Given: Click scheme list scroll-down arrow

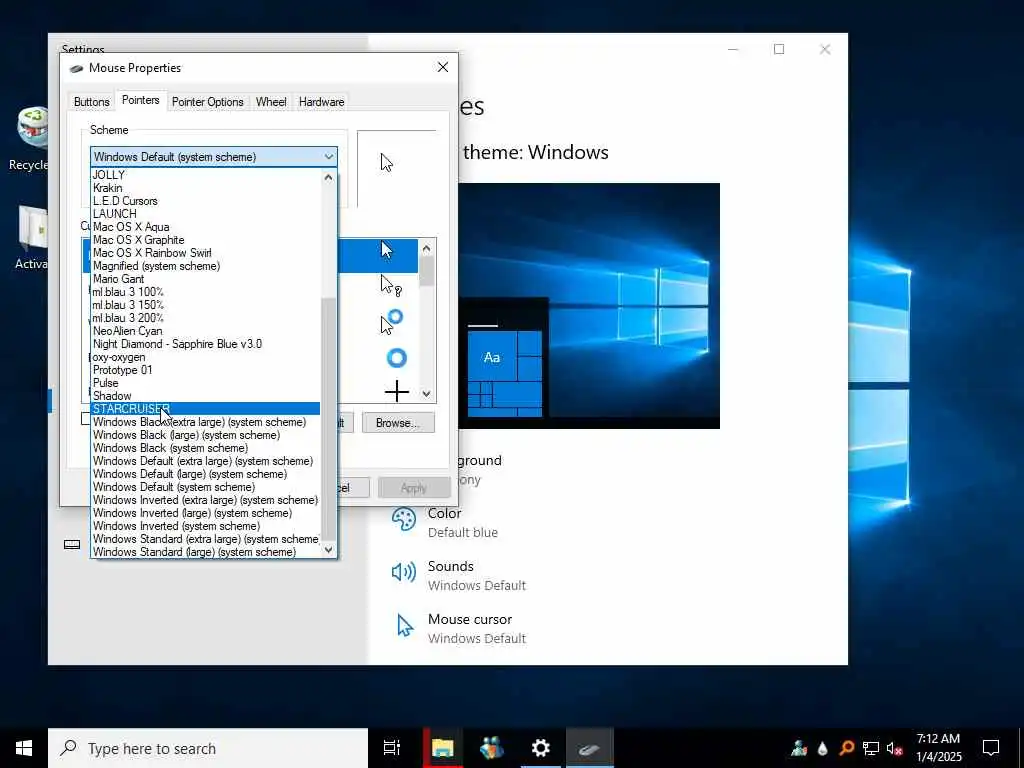Looking at the screenshot, I should point(328,550).
